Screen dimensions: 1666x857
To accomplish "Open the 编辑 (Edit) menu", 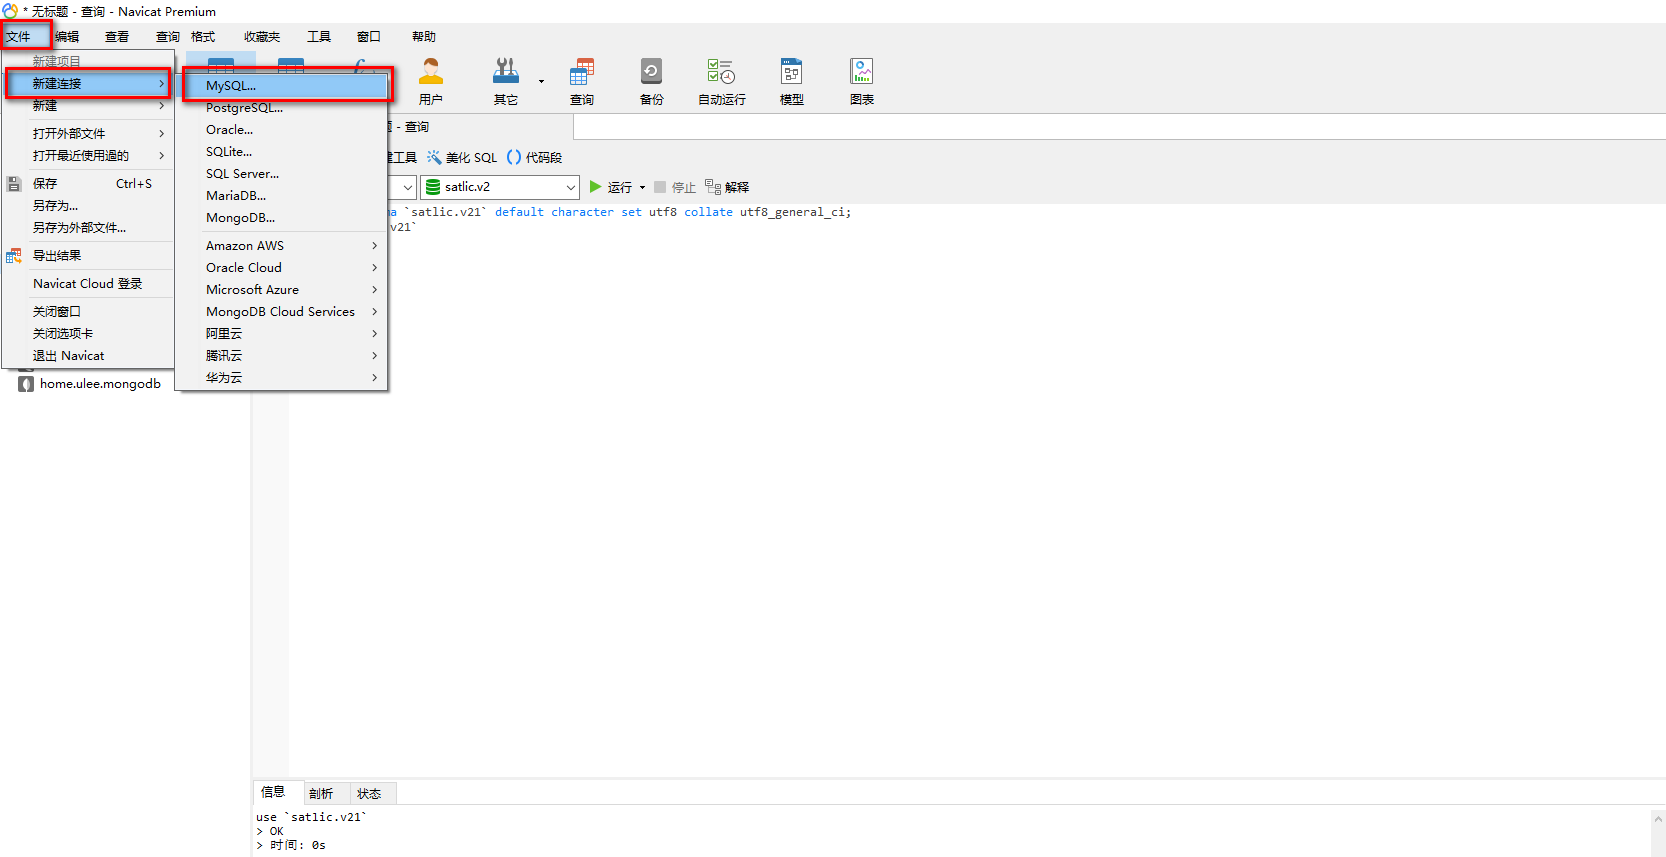I will pyautogui.click(x=67, y=37).
